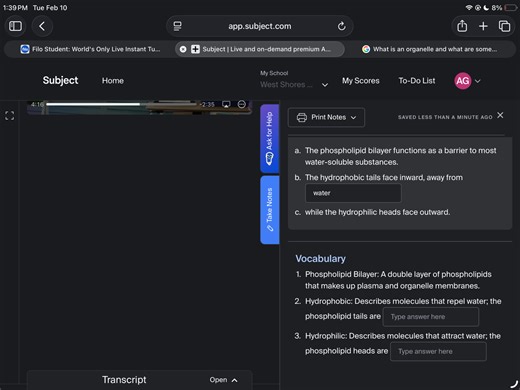Viewport: 520px width, 390px height.
Task: Click the -2:35 remaining time label
Action: click(208, 104)
